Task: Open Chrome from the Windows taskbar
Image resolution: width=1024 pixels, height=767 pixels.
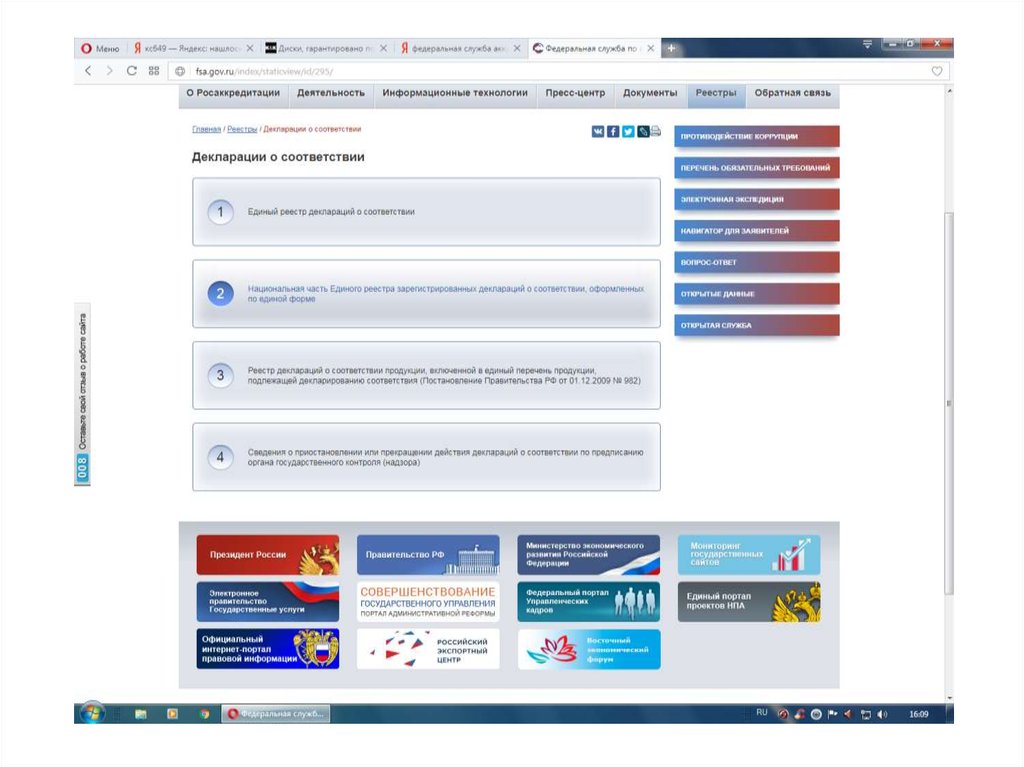Action: tap(205, 714)
